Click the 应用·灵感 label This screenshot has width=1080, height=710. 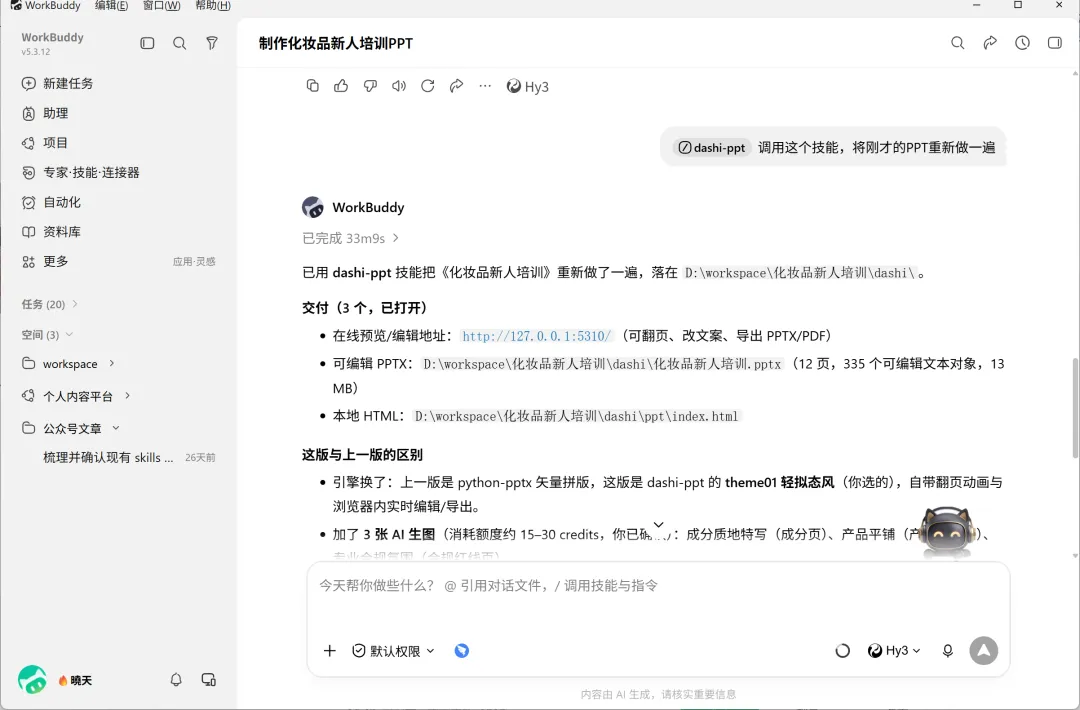coord(194,262)
